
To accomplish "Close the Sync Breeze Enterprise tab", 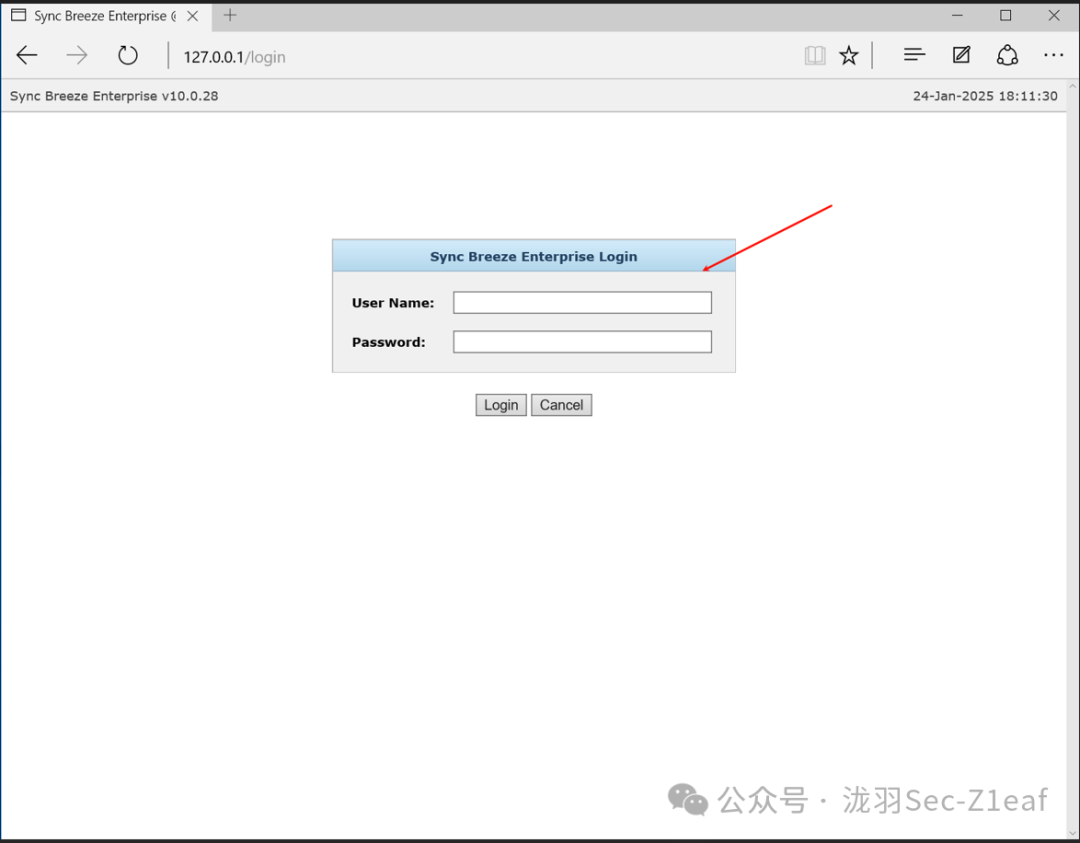I will point(193,16).
